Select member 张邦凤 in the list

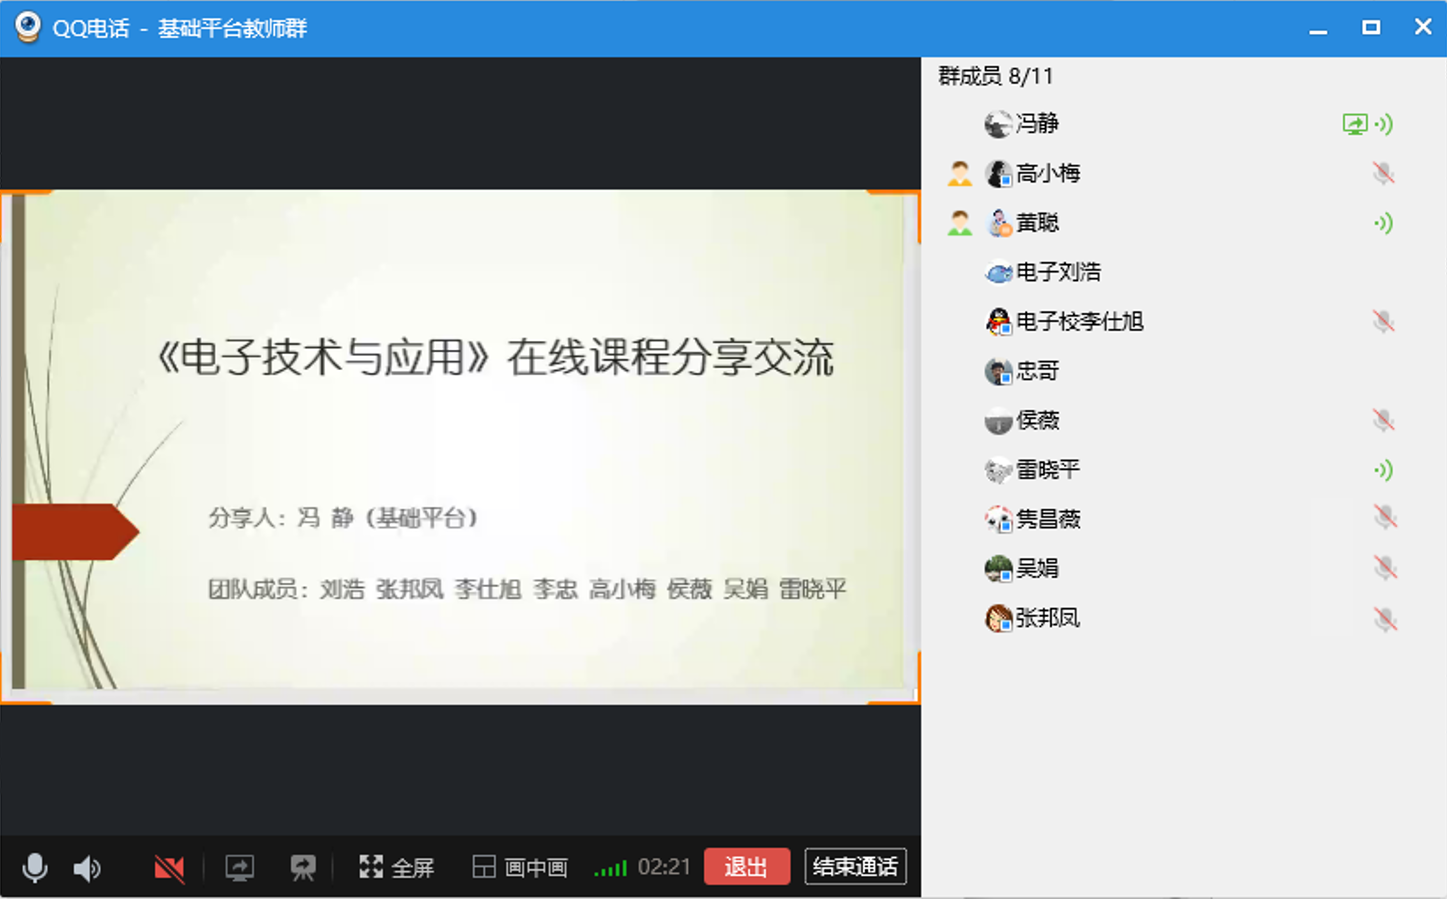point(1047,618)
